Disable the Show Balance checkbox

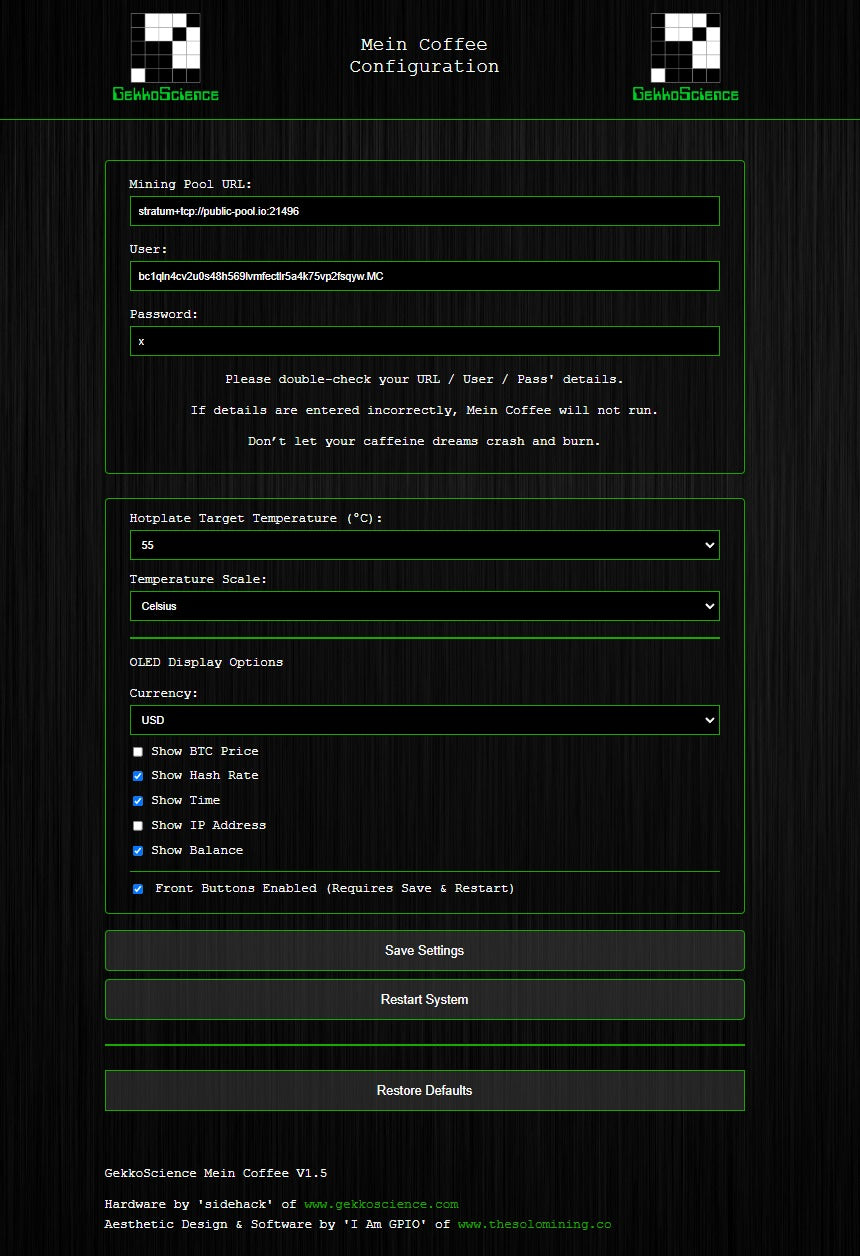[x=138, y=851]
